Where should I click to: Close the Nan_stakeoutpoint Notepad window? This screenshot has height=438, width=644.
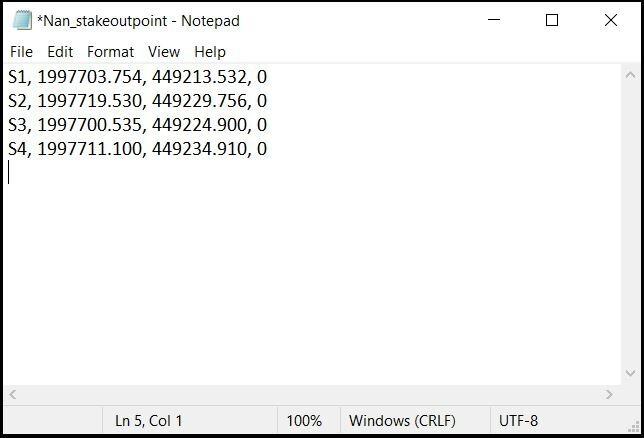click(611, 20)
